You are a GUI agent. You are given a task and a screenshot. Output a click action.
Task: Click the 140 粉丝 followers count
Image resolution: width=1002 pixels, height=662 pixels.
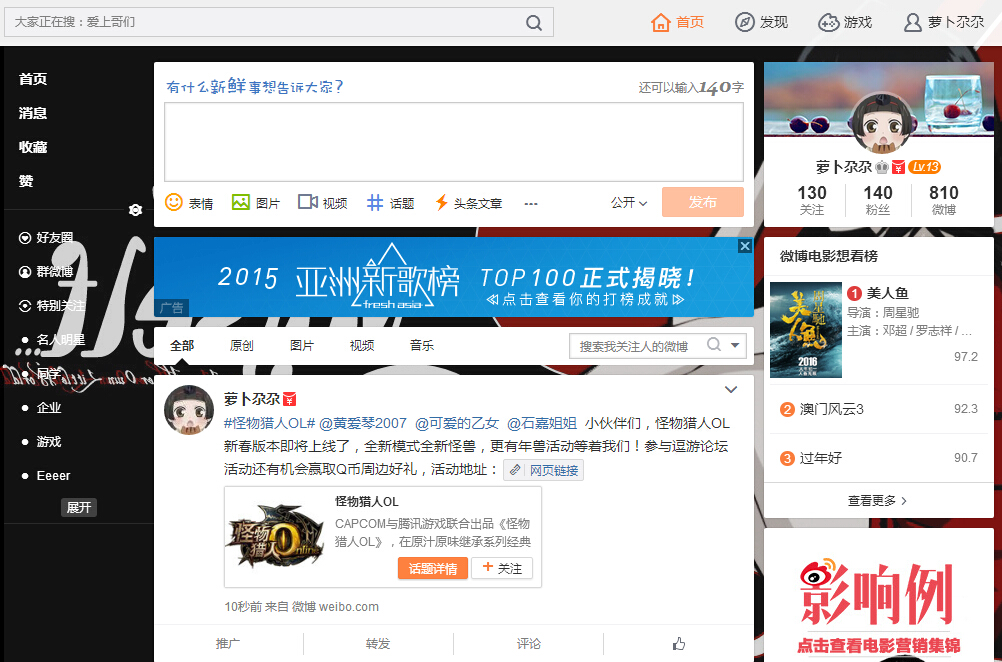(877, 200)
